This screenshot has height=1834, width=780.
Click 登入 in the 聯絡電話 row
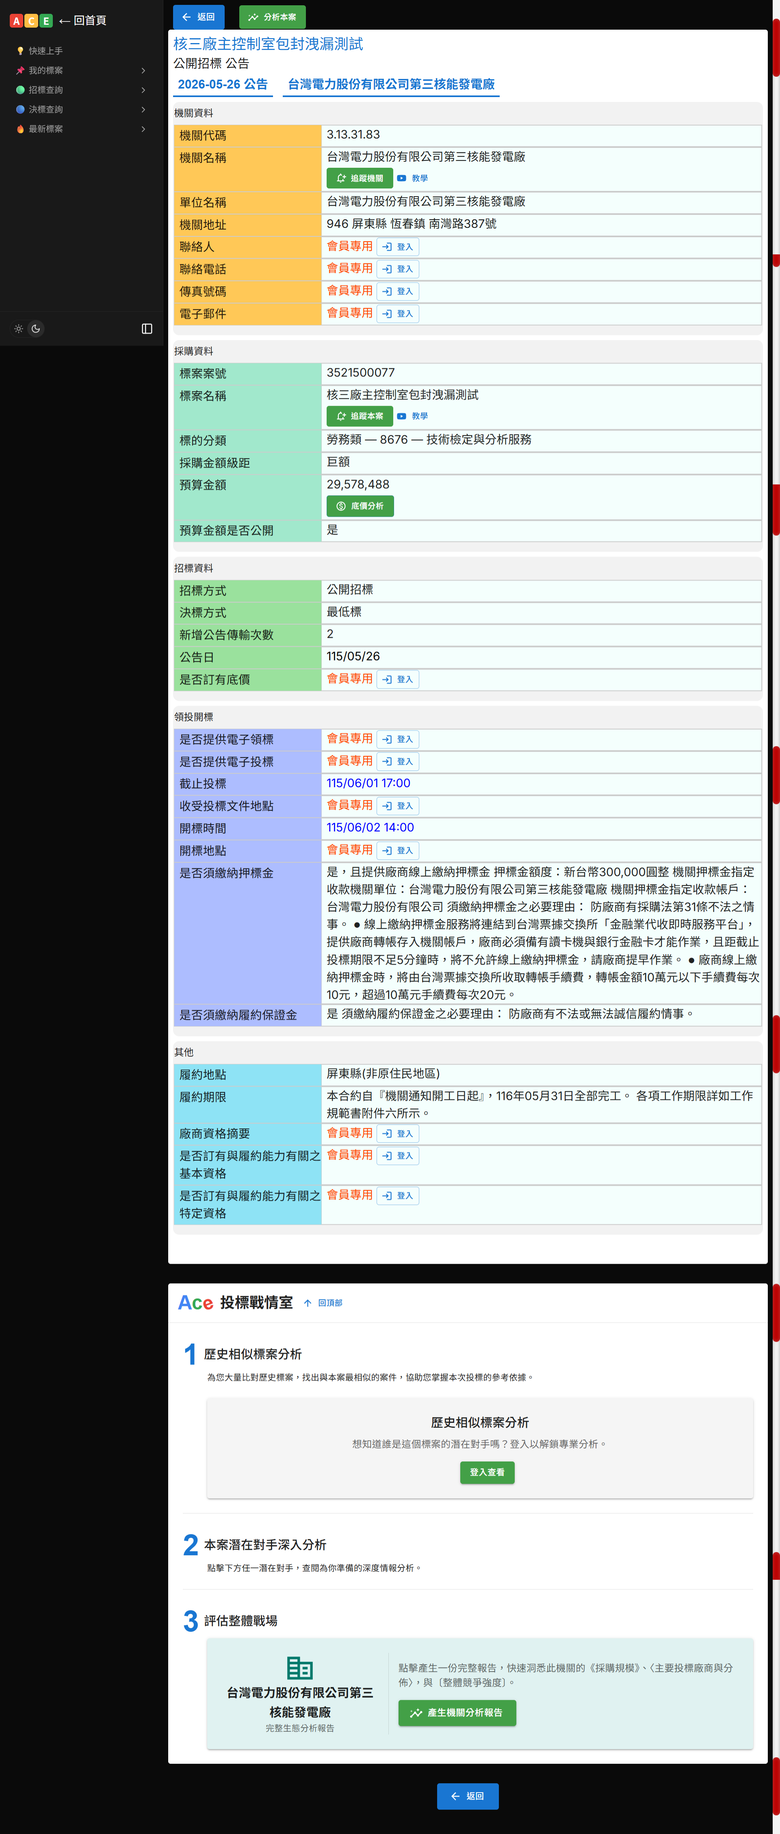tap(398, 269)
